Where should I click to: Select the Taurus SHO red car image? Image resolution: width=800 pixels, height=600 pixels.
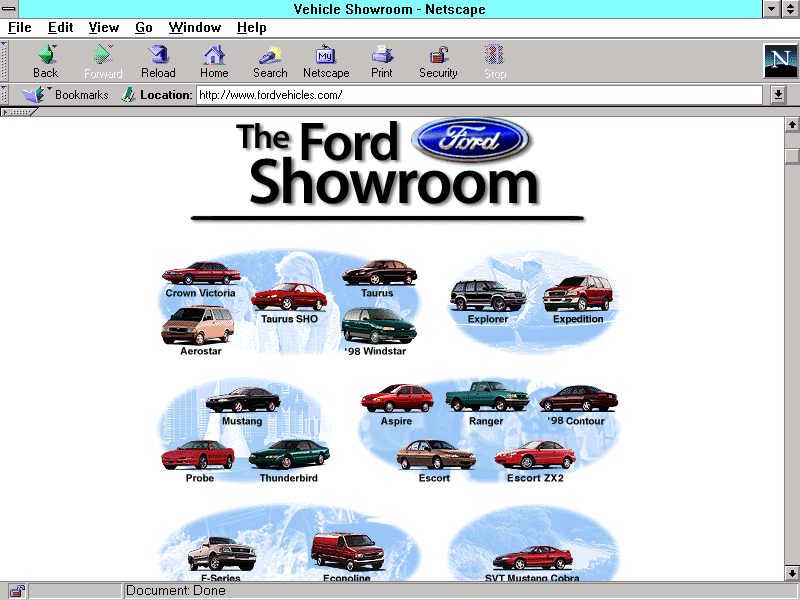click(x=289, y=297)
